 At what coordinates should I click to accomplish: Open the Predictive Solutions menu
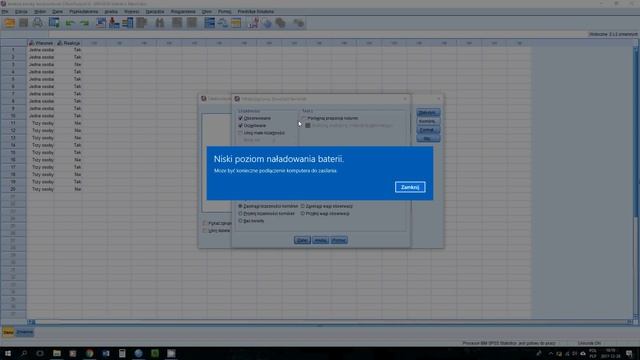[x=256, y=11]
